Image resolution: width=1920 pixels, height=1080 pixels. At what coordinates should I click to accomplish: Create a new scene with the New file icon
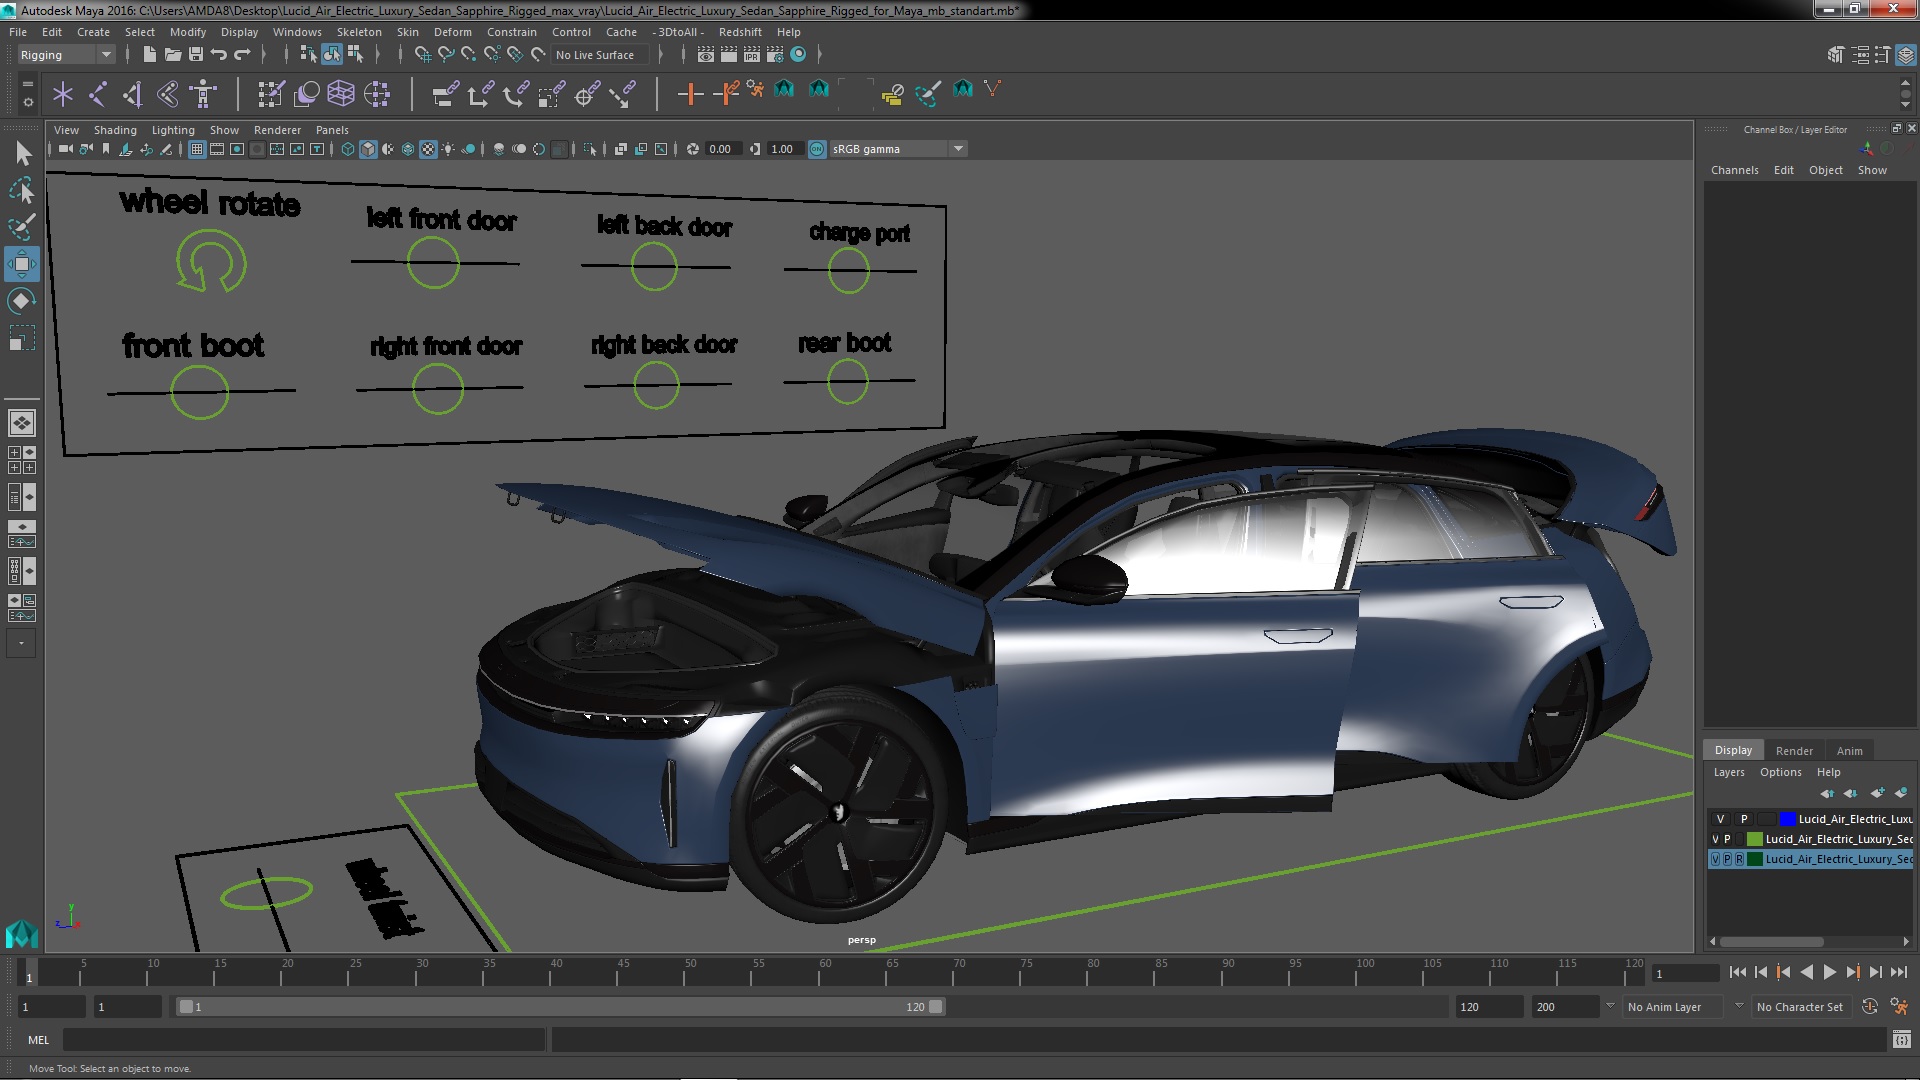(x=149, y=54)
